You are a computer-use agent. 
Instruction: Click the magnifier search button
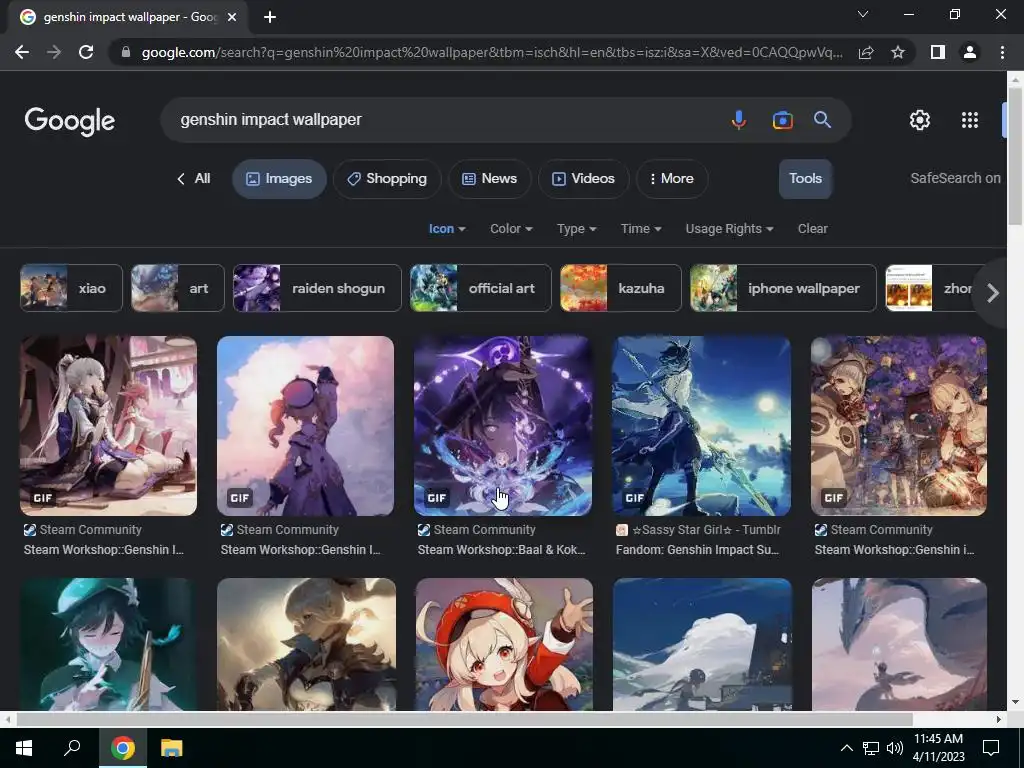(x=822, y=120)
